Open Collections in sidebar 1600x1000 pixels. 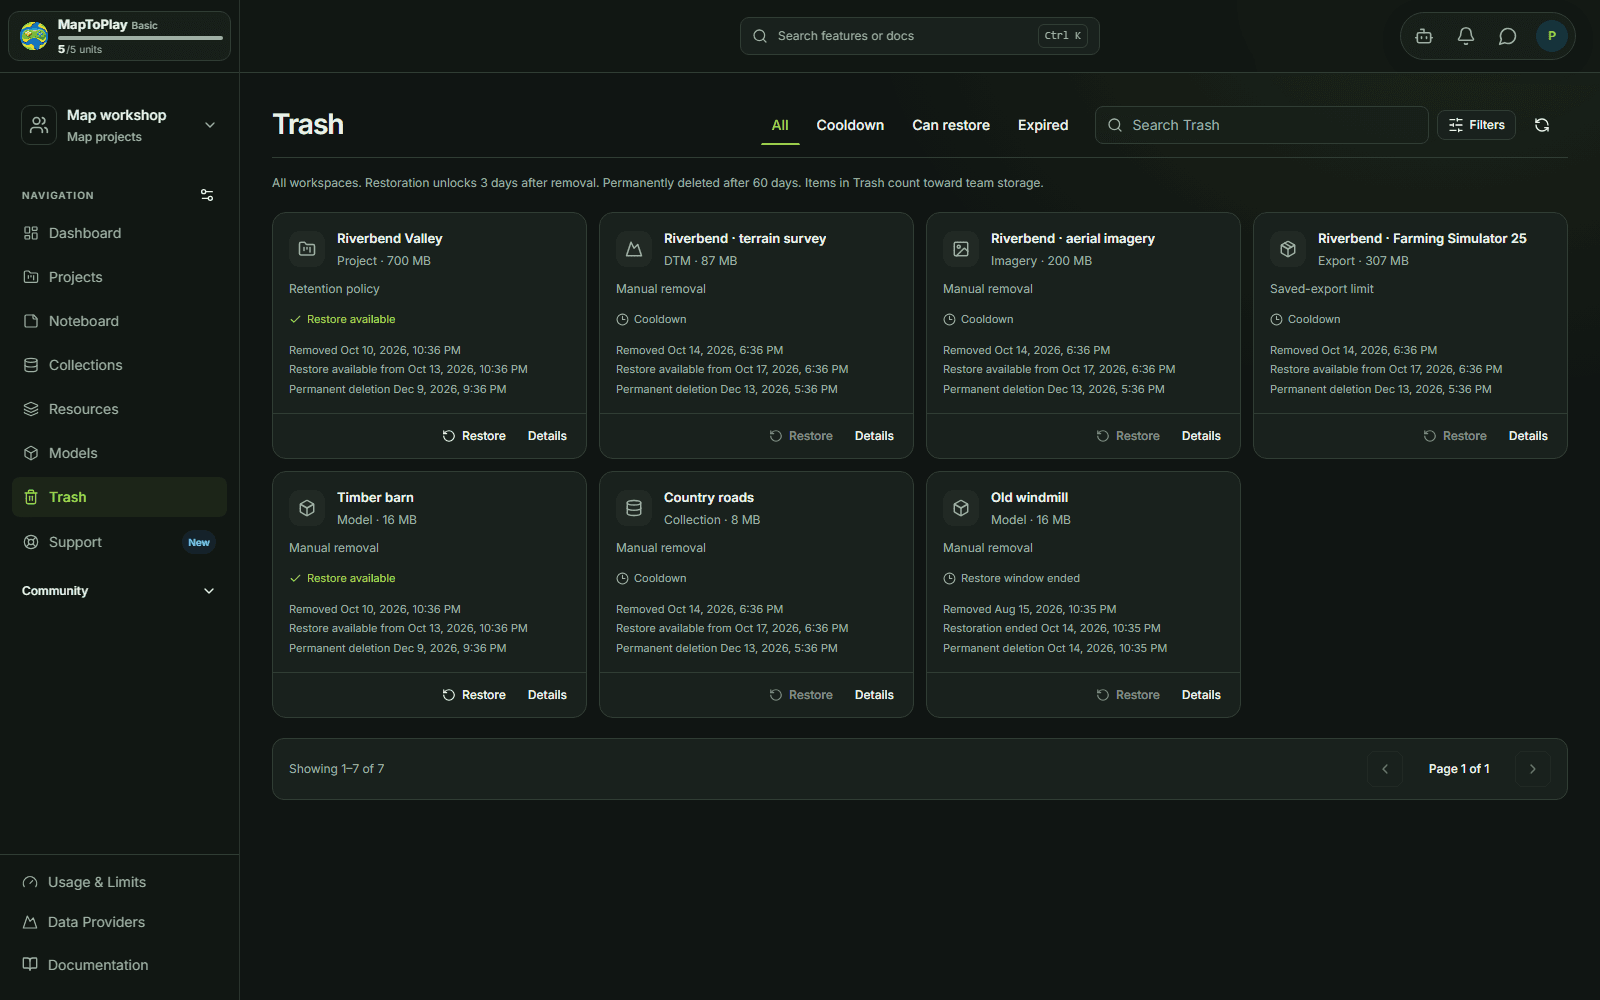(119, 365)
